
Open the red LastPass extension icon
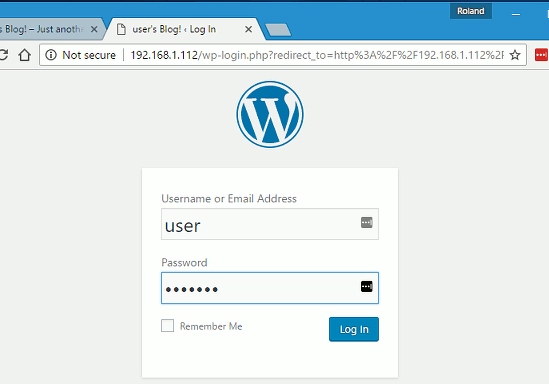tap(541, 55)
